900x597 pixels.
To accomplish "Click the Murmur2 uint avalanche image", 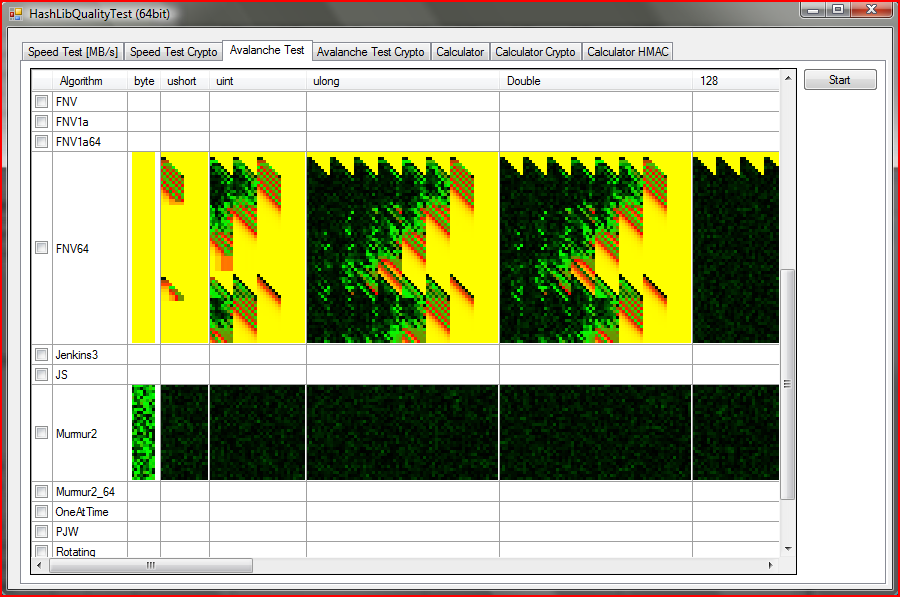I will (x=258, y=432).
